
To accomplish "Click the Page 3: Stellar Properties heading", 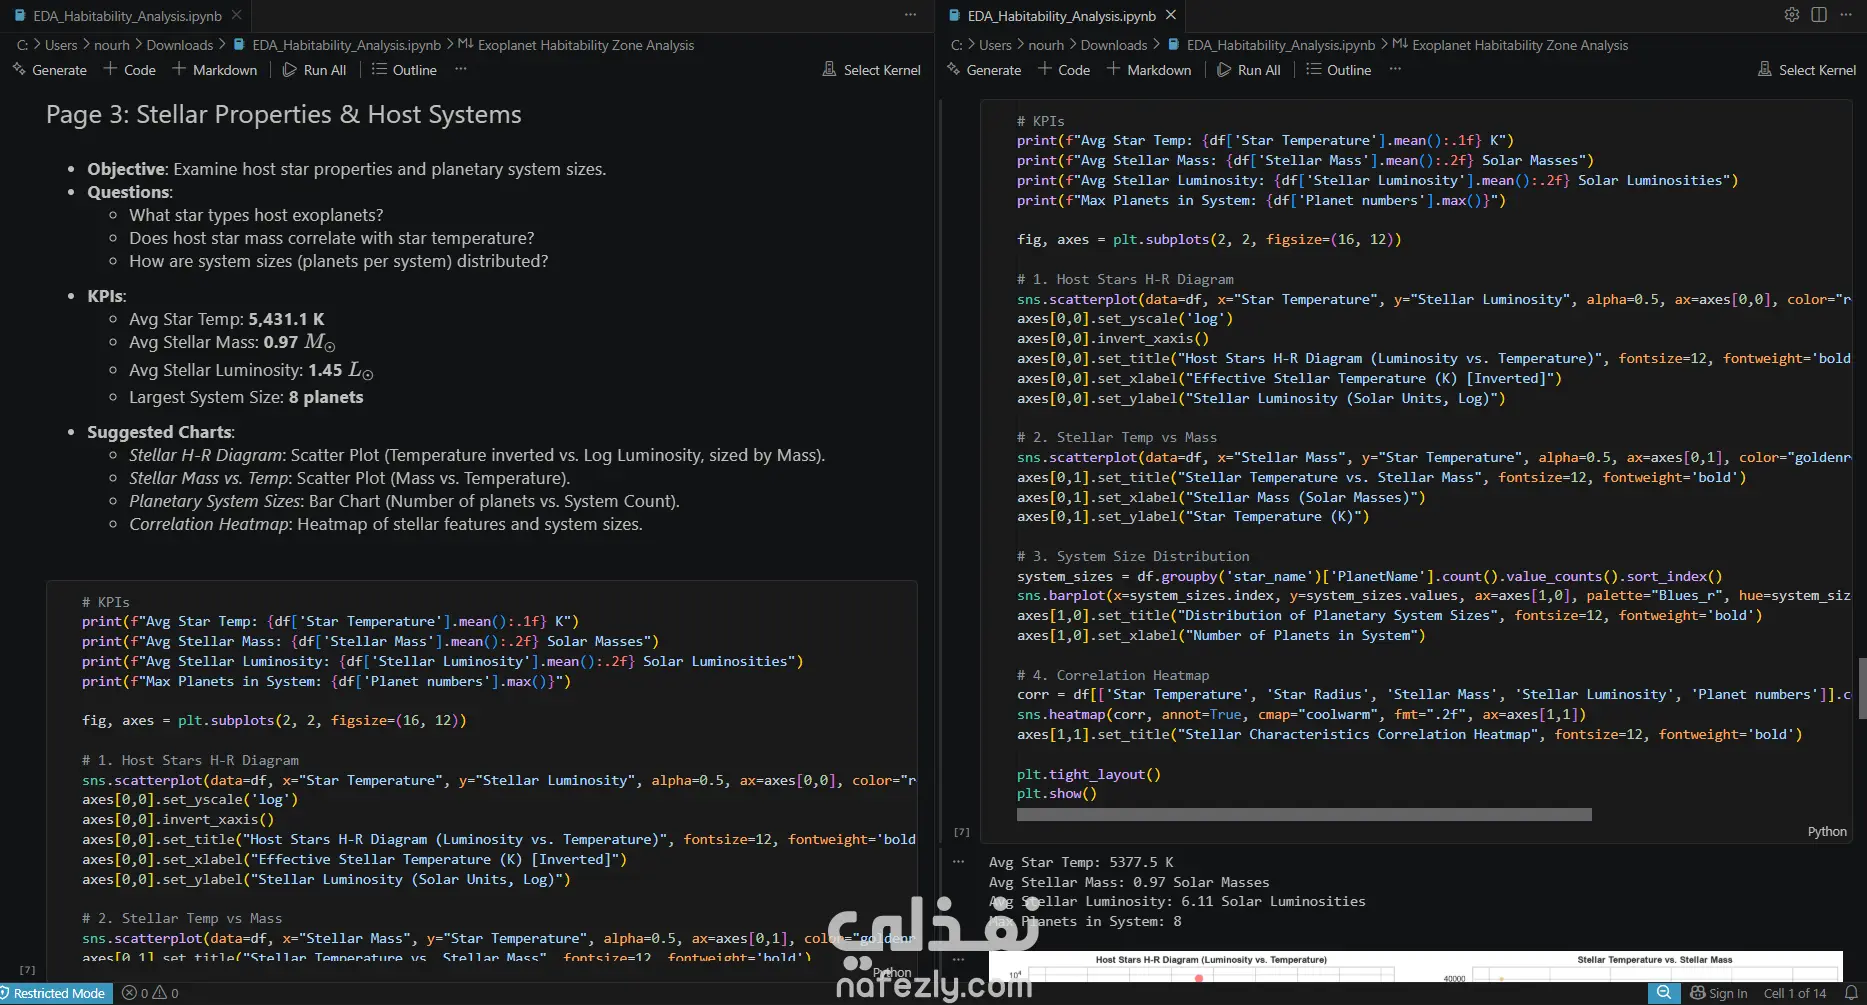I will [x=284, y=115].
